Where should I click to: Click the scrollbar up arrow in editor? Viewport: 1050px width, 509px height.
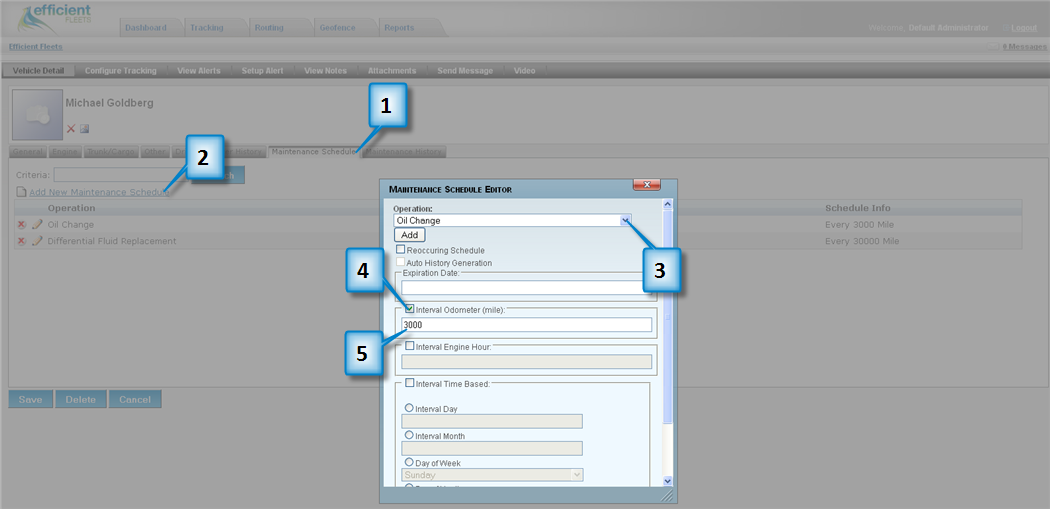[x=667, y=204]
